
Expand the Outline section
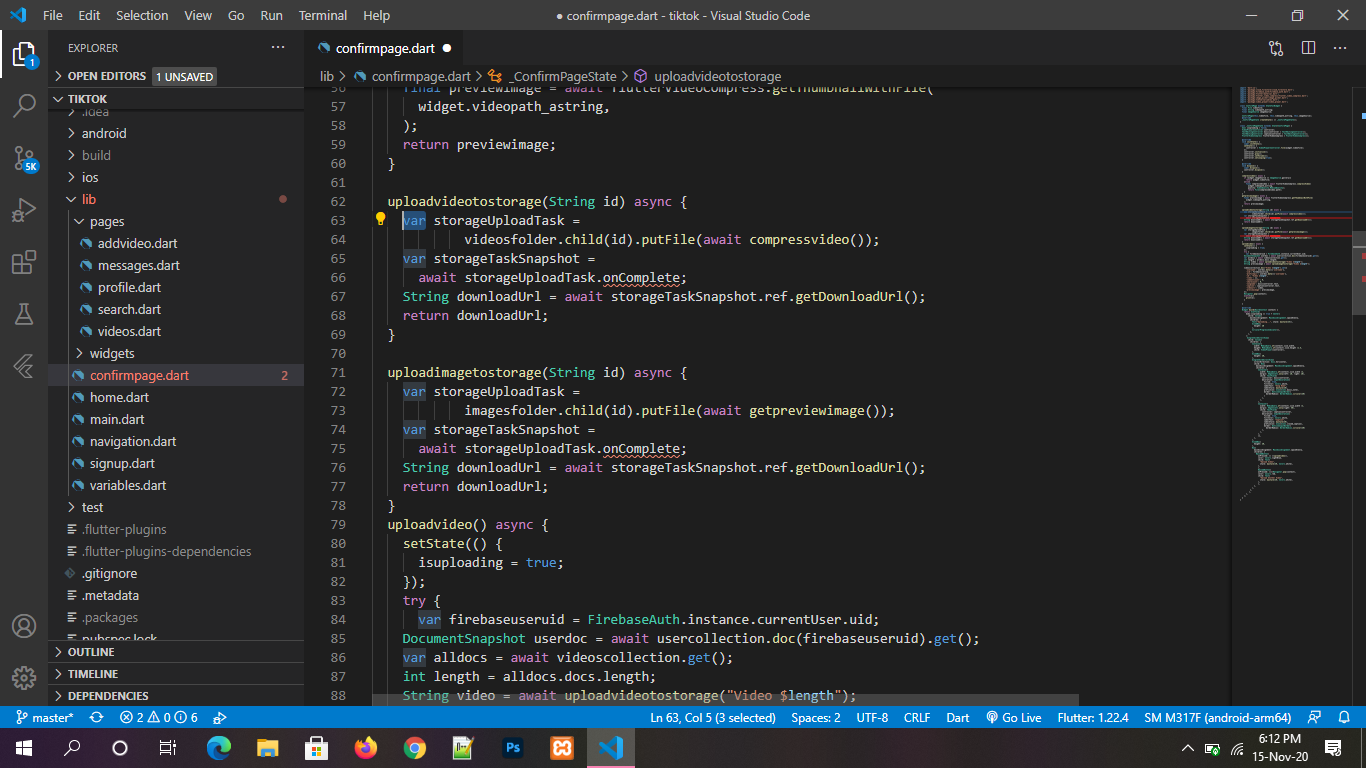click(x=176, y=652)
